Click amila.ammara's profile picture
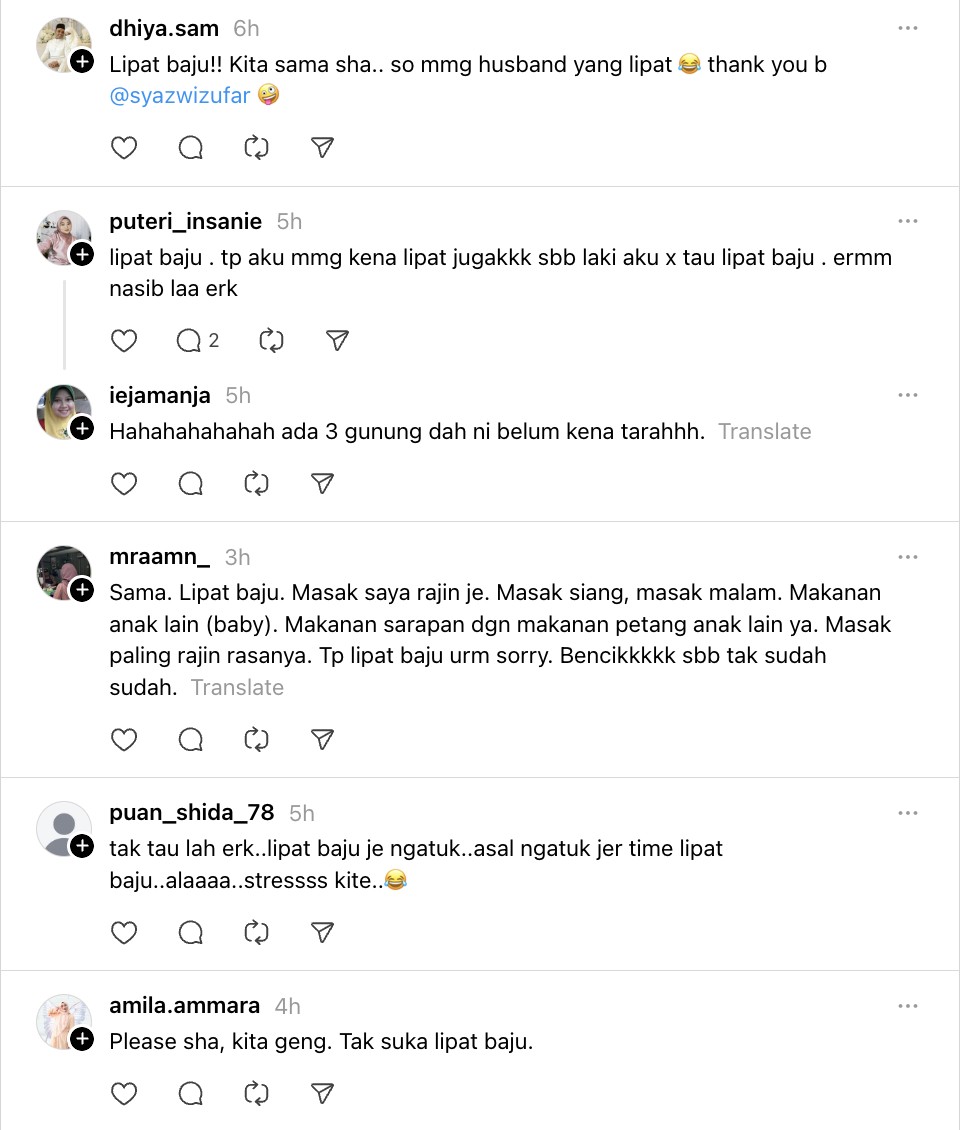 point(62,1020)
